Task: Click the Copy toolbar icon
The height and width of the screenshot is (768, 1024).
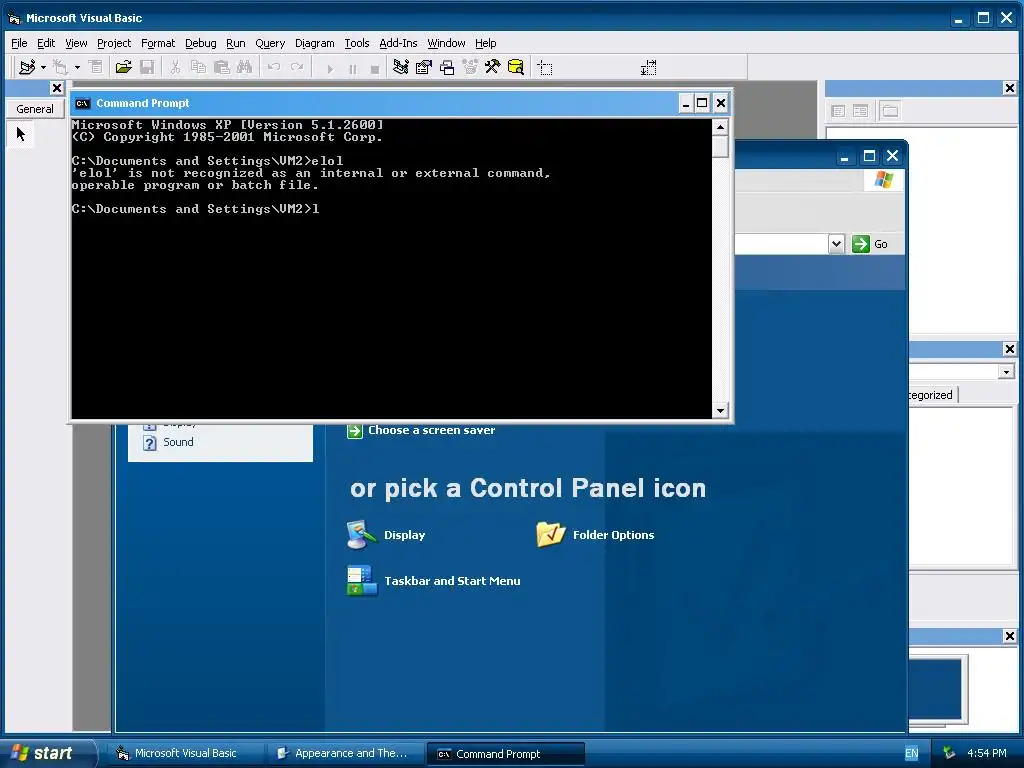Action: click(198, 67)
